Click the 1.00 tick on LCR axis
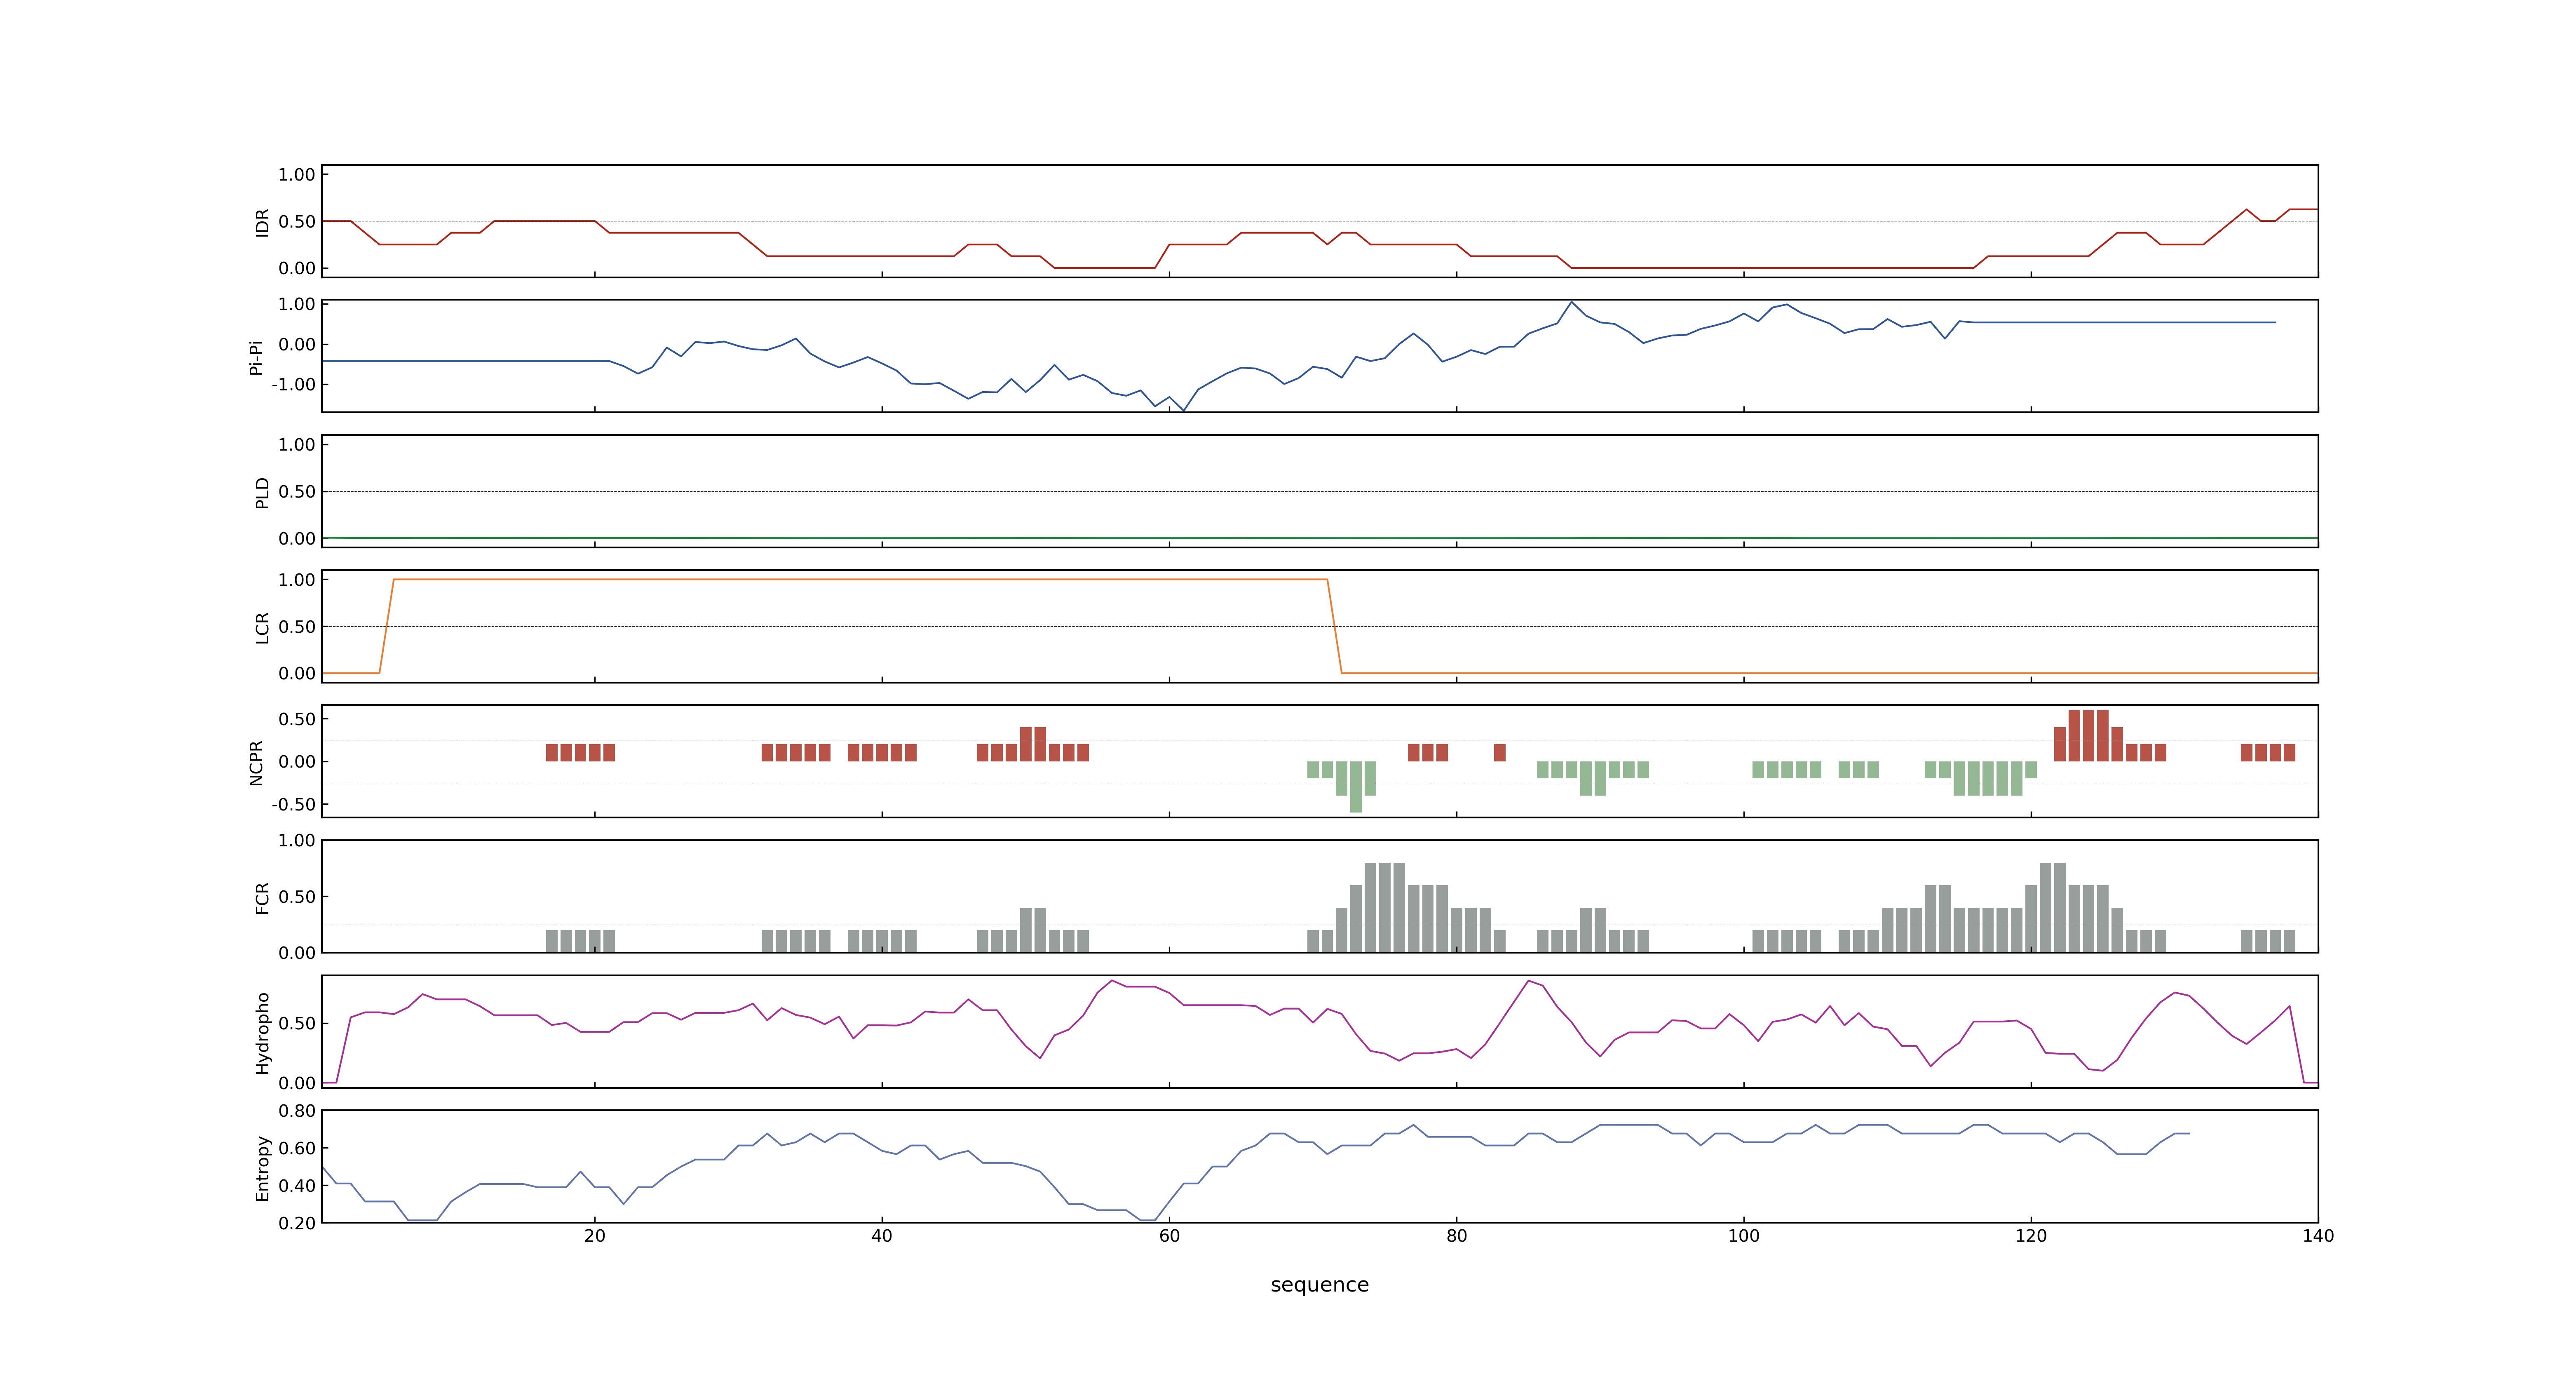Image resolution: width=2576 pixels, height=1374 pixels. [x=297, y=580]
